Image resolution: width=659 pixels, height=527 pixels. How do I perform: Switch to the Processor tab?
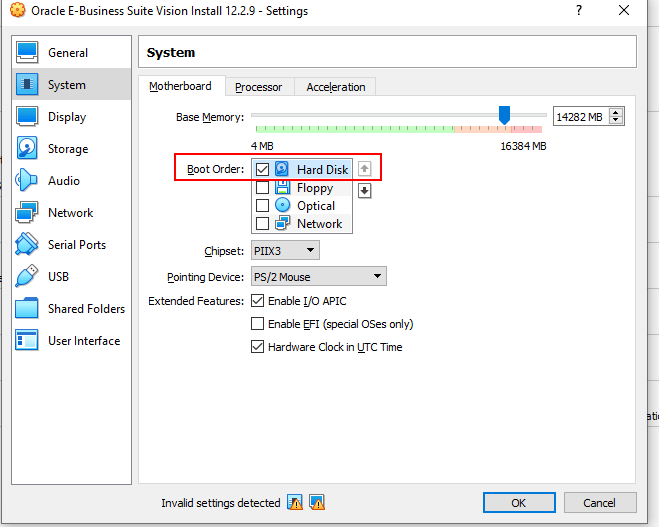point(259,87)
